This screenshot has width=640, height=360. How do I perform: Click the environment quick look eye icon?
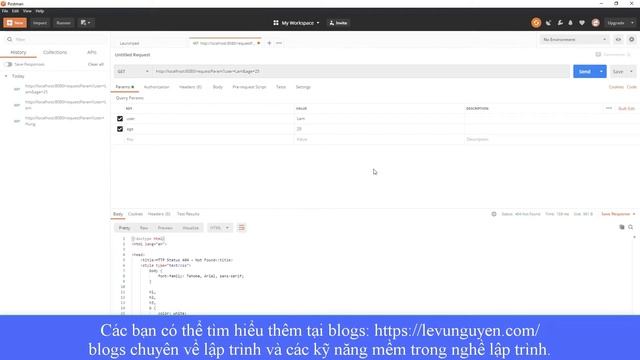(618, 40)
